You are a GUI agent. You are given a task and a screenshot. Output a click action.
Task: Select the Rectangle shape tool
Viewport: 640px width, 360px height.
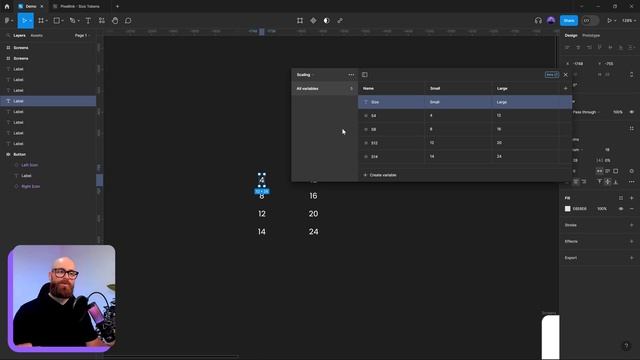(x=57, y=20)
